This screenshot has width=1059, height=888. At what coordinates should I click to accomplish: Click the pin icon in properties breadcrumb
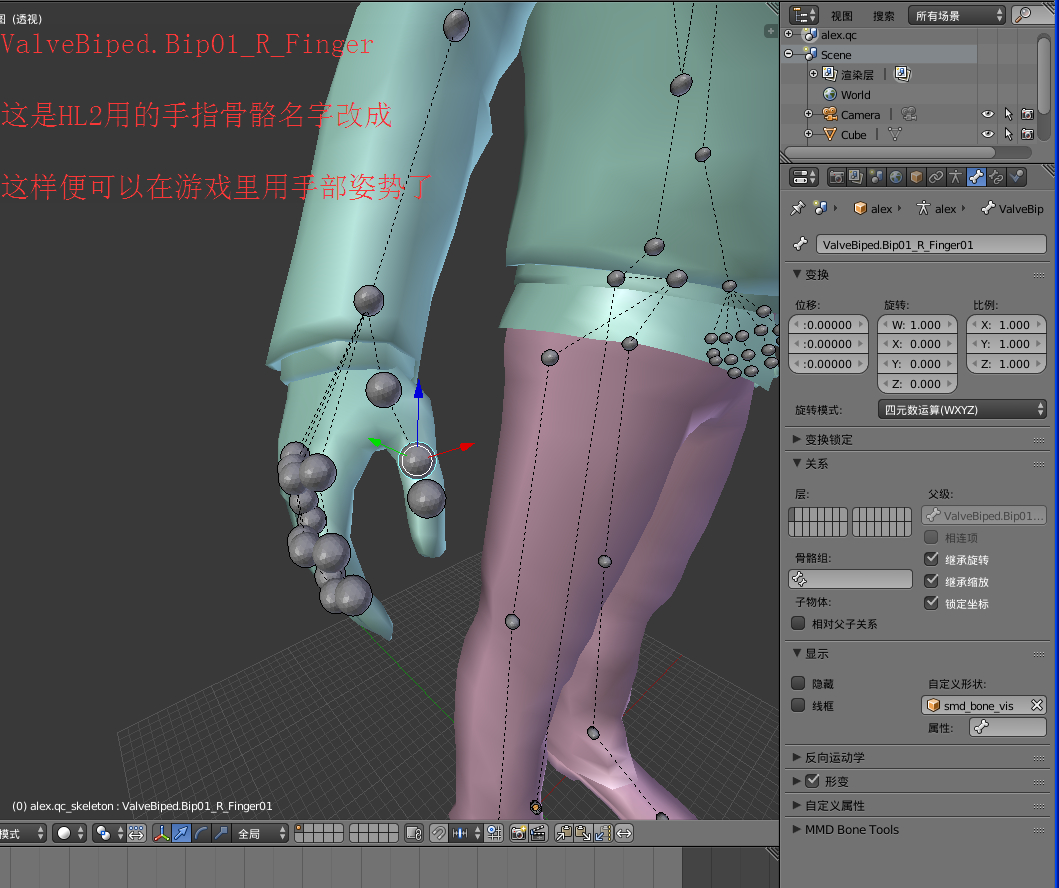(x=798, y=208)
